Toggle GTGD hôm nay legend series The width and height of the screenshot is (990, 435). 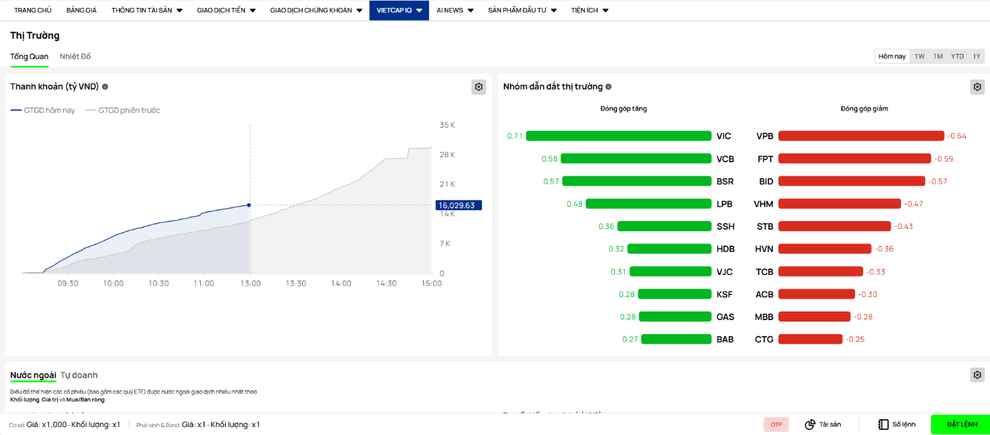pyautogui.click(x=43, y=110)
